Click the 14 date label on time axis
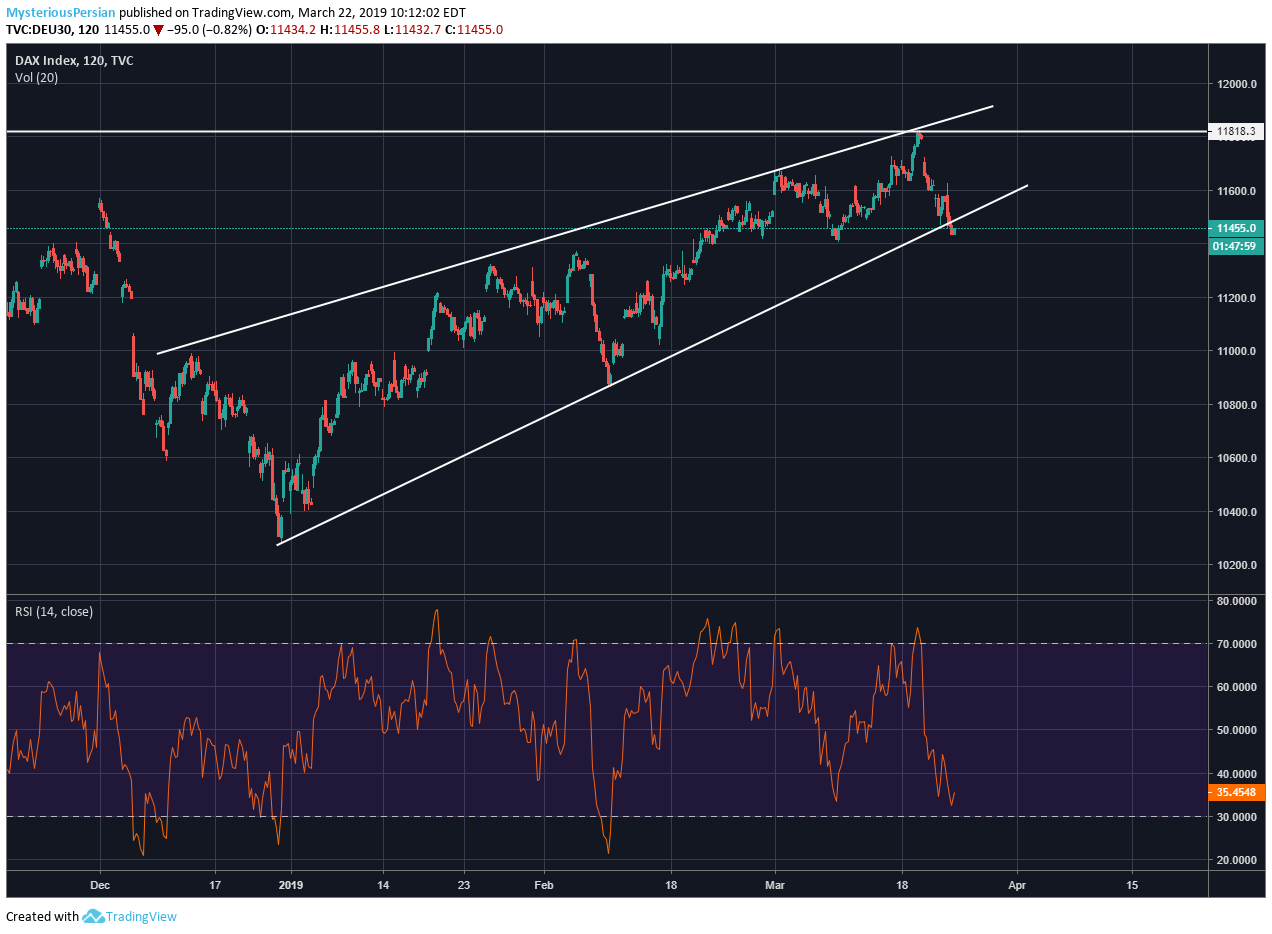Image resolution: width=1272 pixels, height=934 pixels. (385, 885)
